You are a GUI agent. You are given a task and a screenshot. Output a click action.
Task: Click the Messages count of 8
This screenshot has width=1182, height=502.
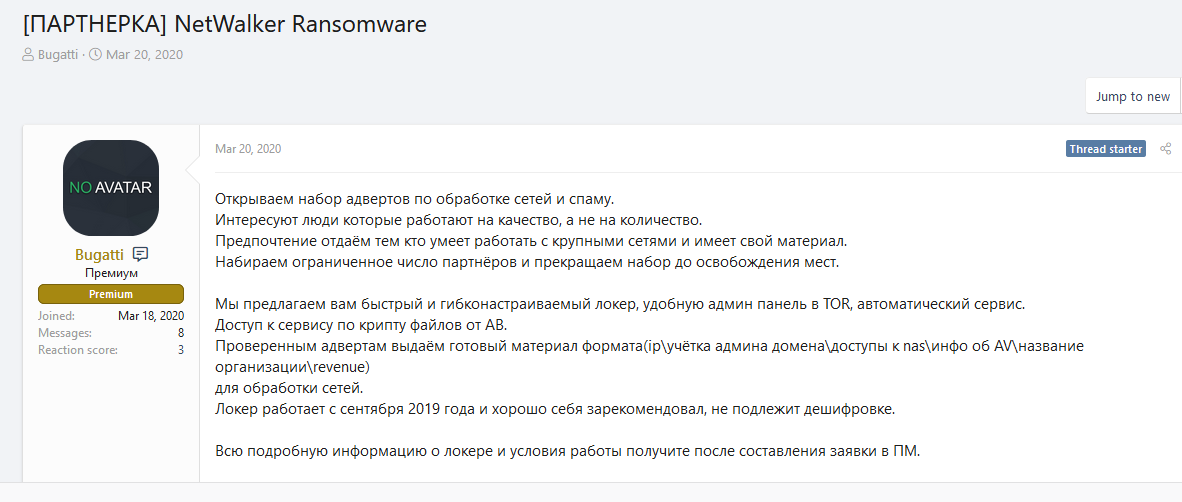tap(180, 333)
